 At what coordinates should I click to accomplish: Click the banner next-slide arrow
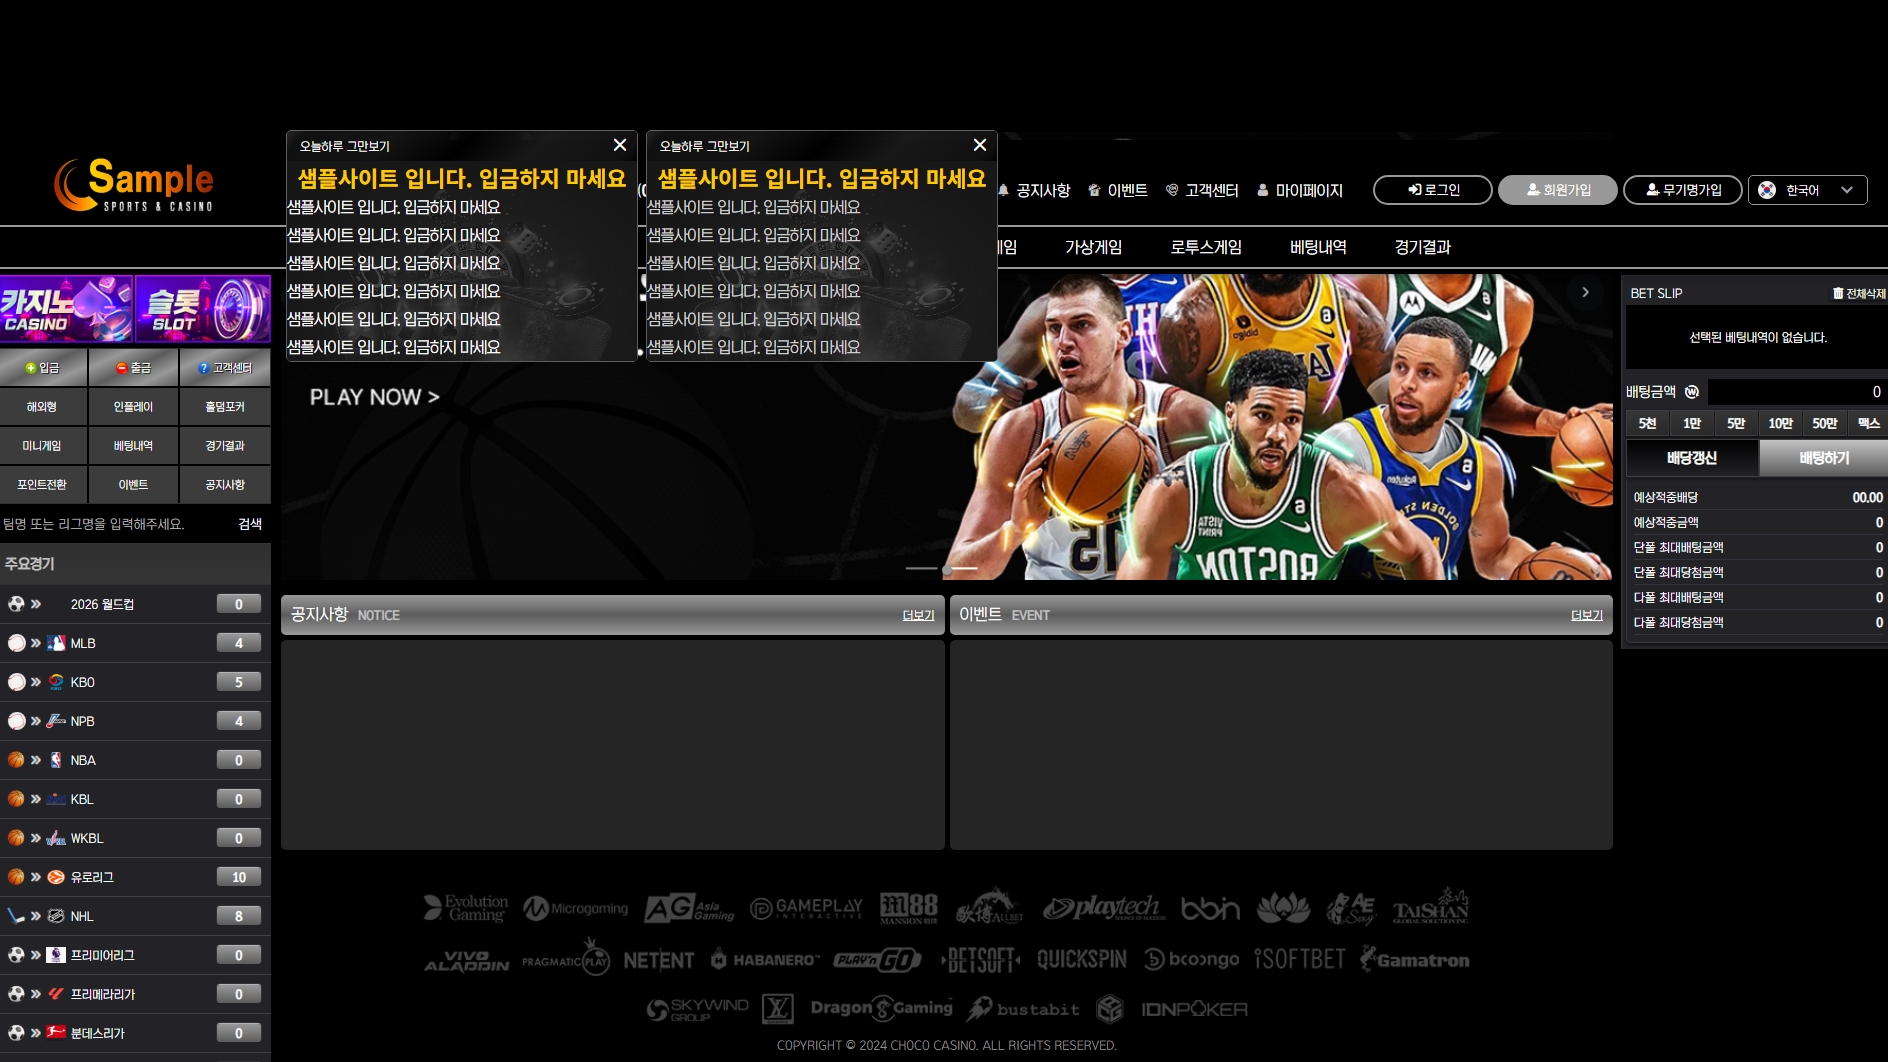1585,293
